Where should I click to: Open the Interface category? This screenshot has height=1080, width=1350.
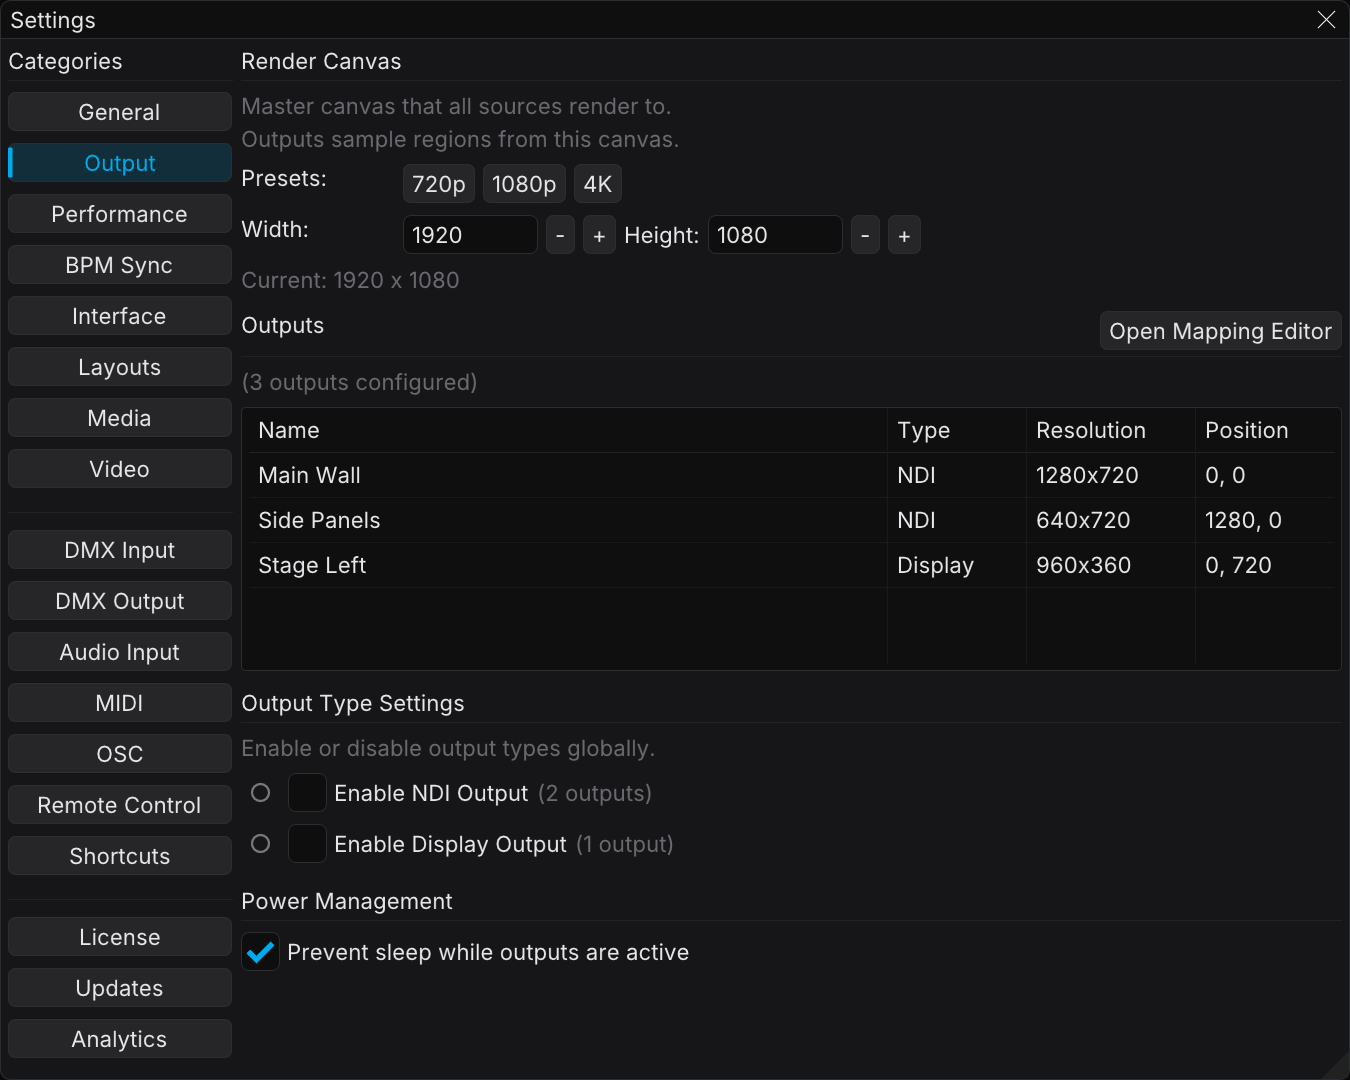click(x=120, y=316)
